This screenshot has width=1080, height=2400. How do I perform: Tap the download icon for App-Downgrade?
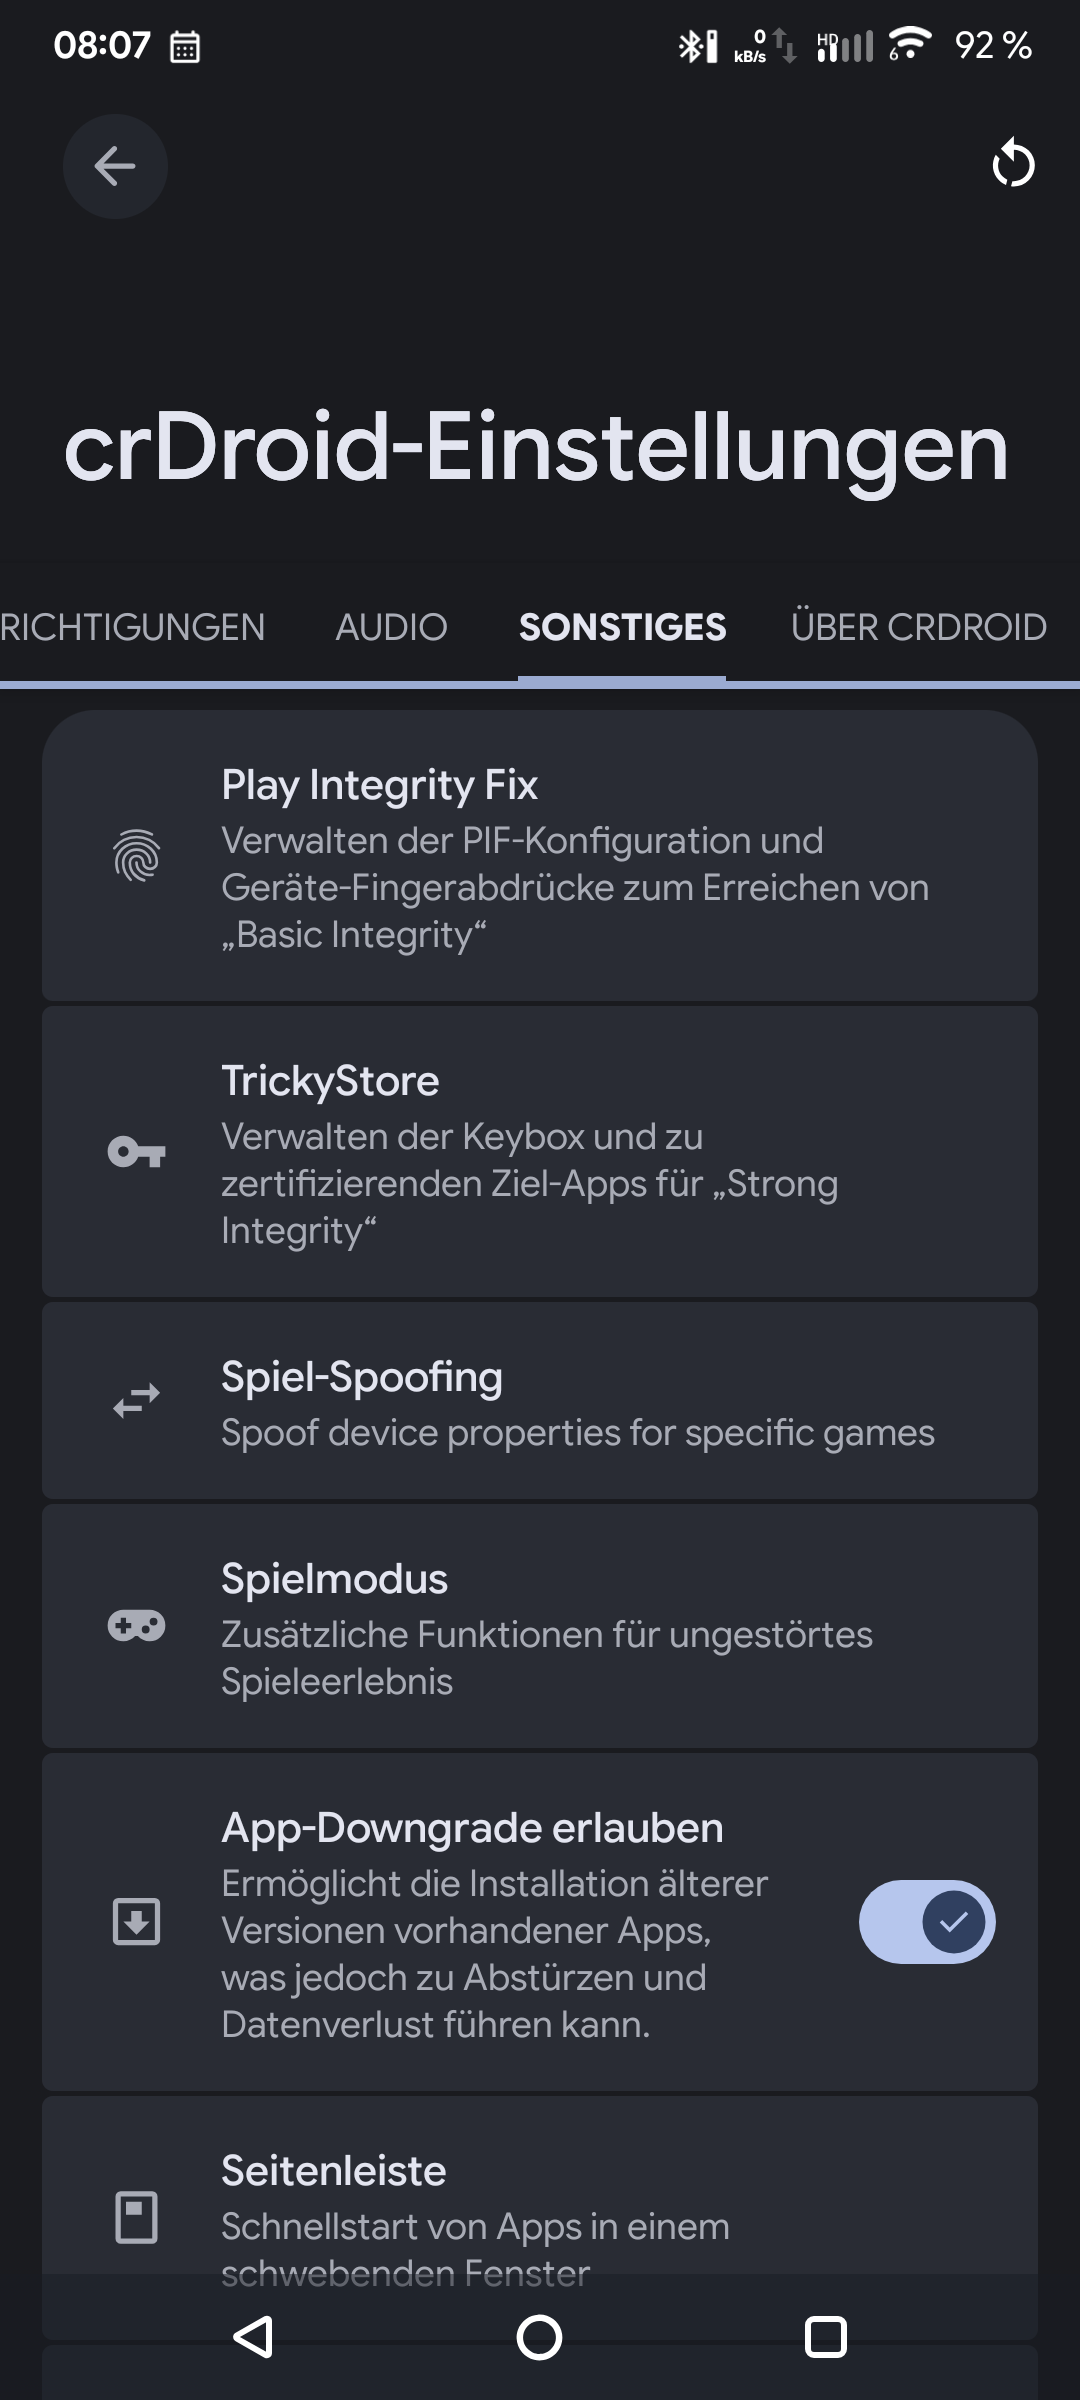[x=137, y=1921]
